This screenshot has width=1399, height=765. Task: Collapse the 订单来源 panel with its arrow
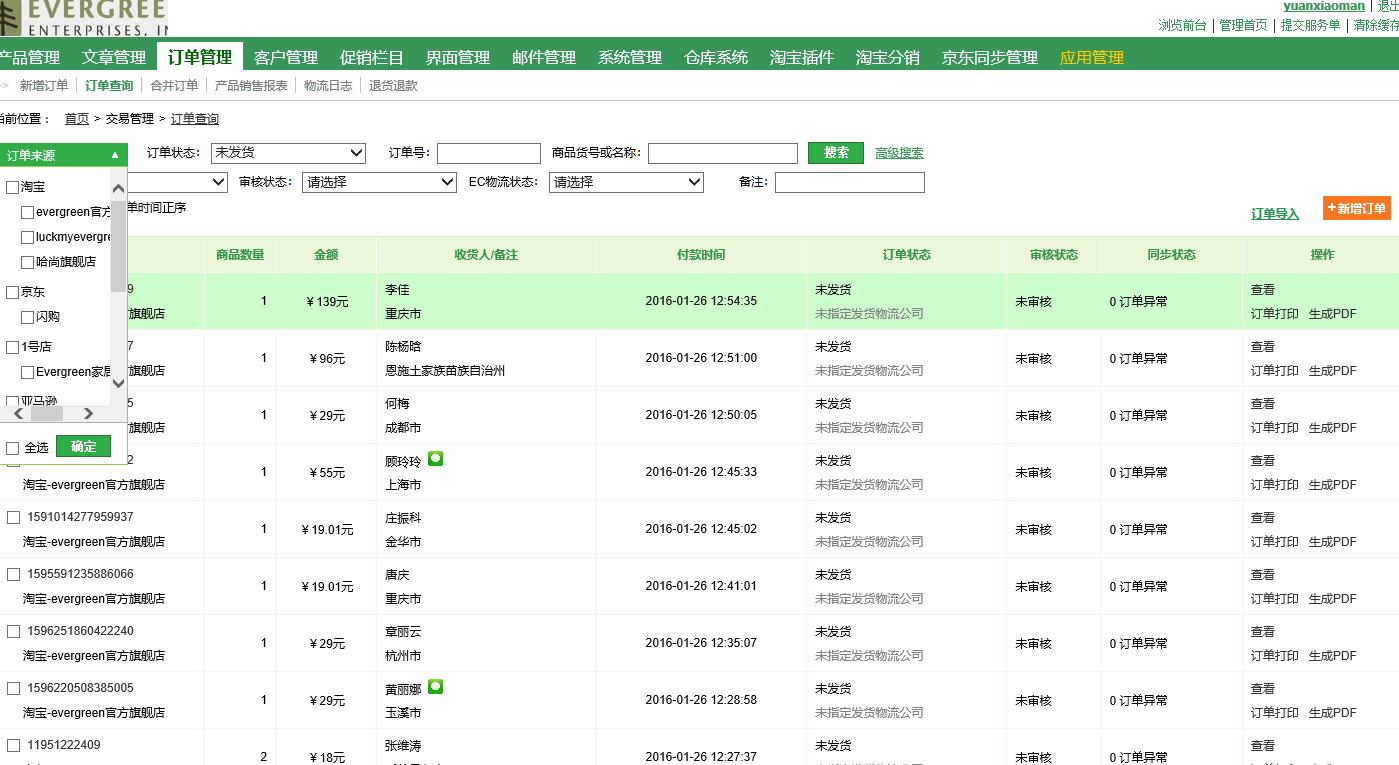pos(115,155)
